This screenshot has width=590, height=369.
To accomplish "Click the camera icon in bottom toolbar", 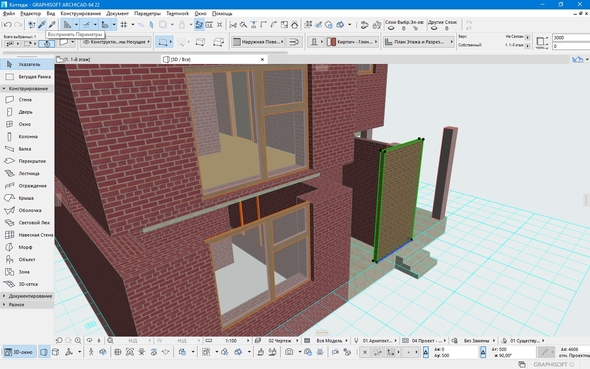I will point(289,352).
